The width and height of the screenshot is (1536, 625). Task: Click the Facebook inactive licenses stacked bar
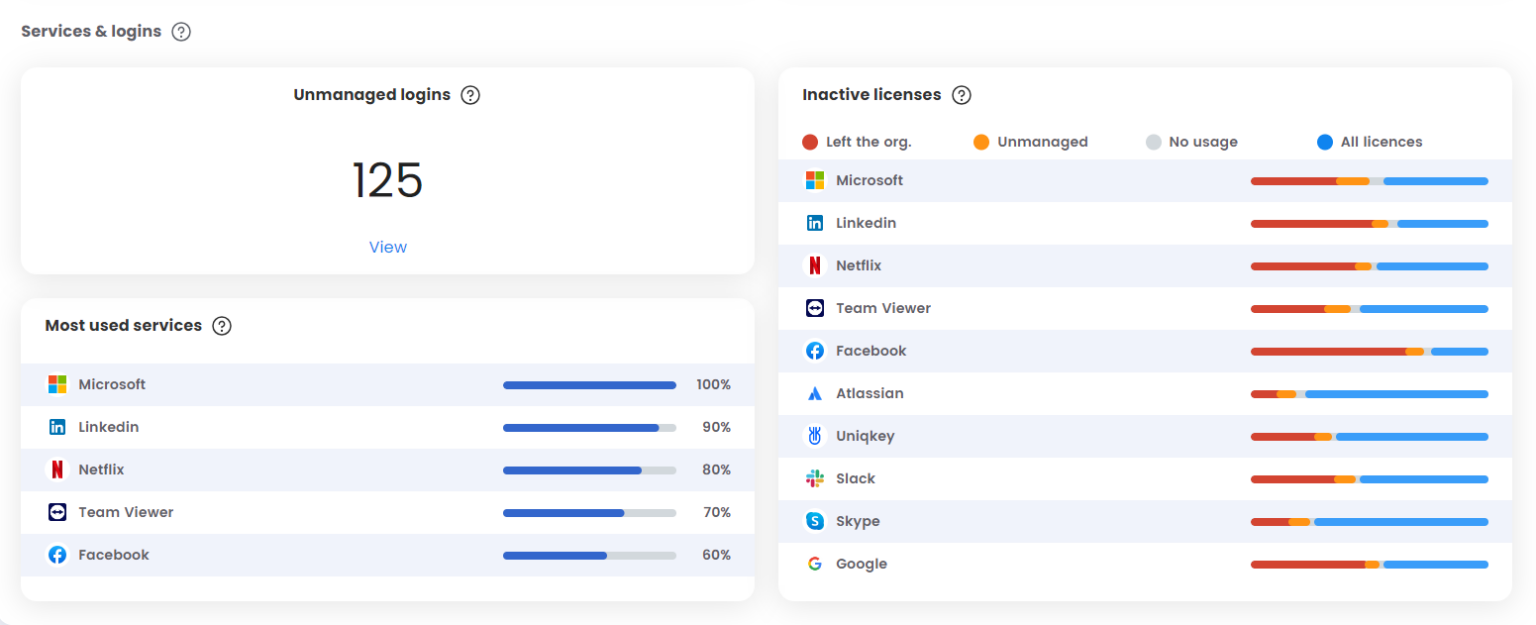point(1369,352)
